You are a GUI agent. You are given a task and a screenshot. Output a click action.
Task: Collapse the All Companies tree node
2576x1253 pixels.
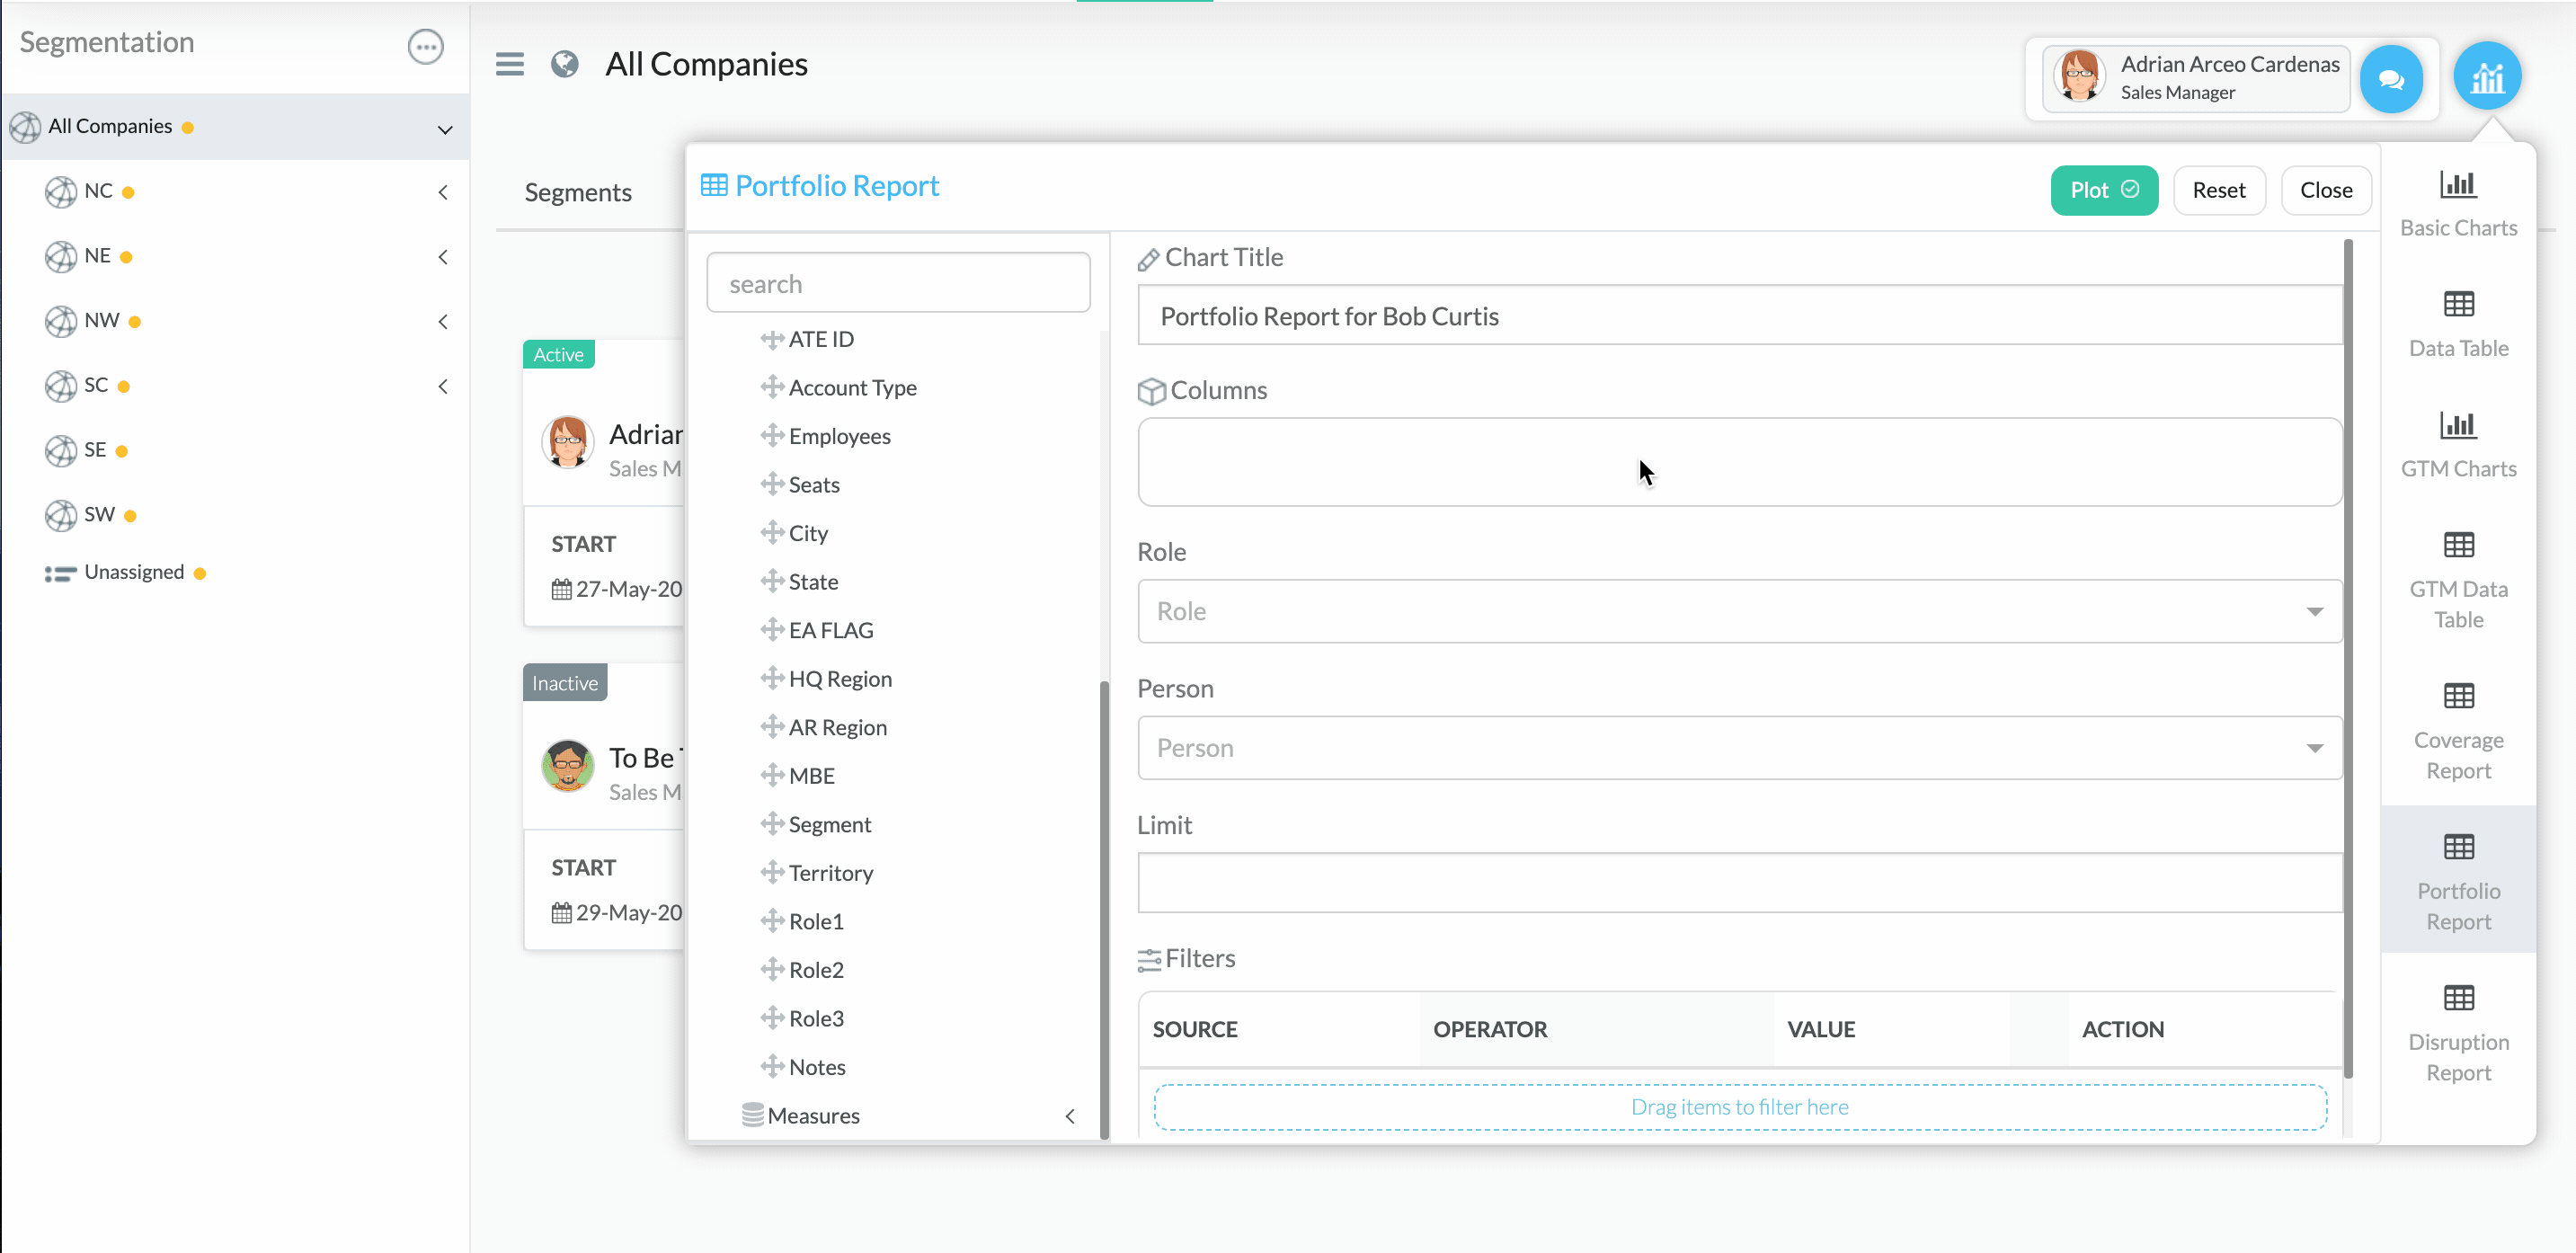coord(445,129)
